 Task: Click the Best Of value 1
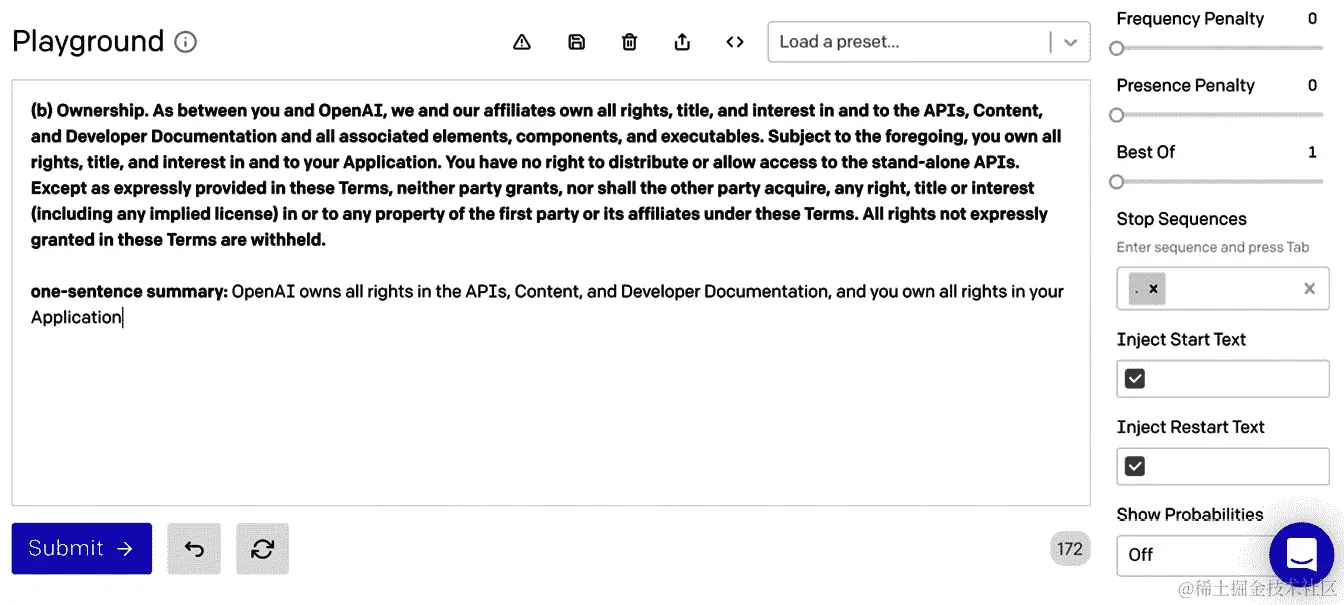(x=1312, y=152)
